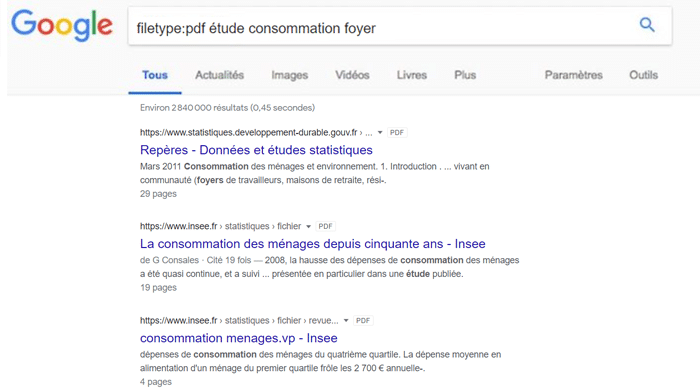Open 'Repères - Données et études statistiques' result

(256, 150)
